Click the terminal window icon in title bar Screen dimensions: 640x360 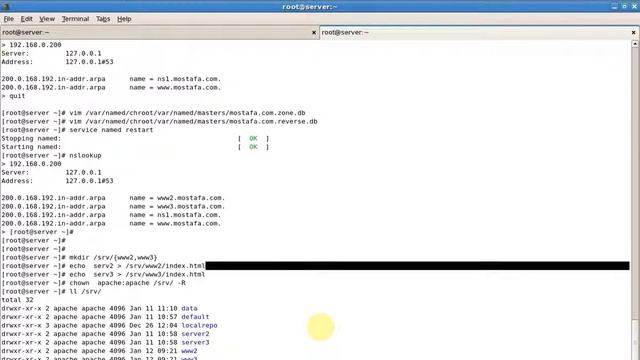coord(5,6)
